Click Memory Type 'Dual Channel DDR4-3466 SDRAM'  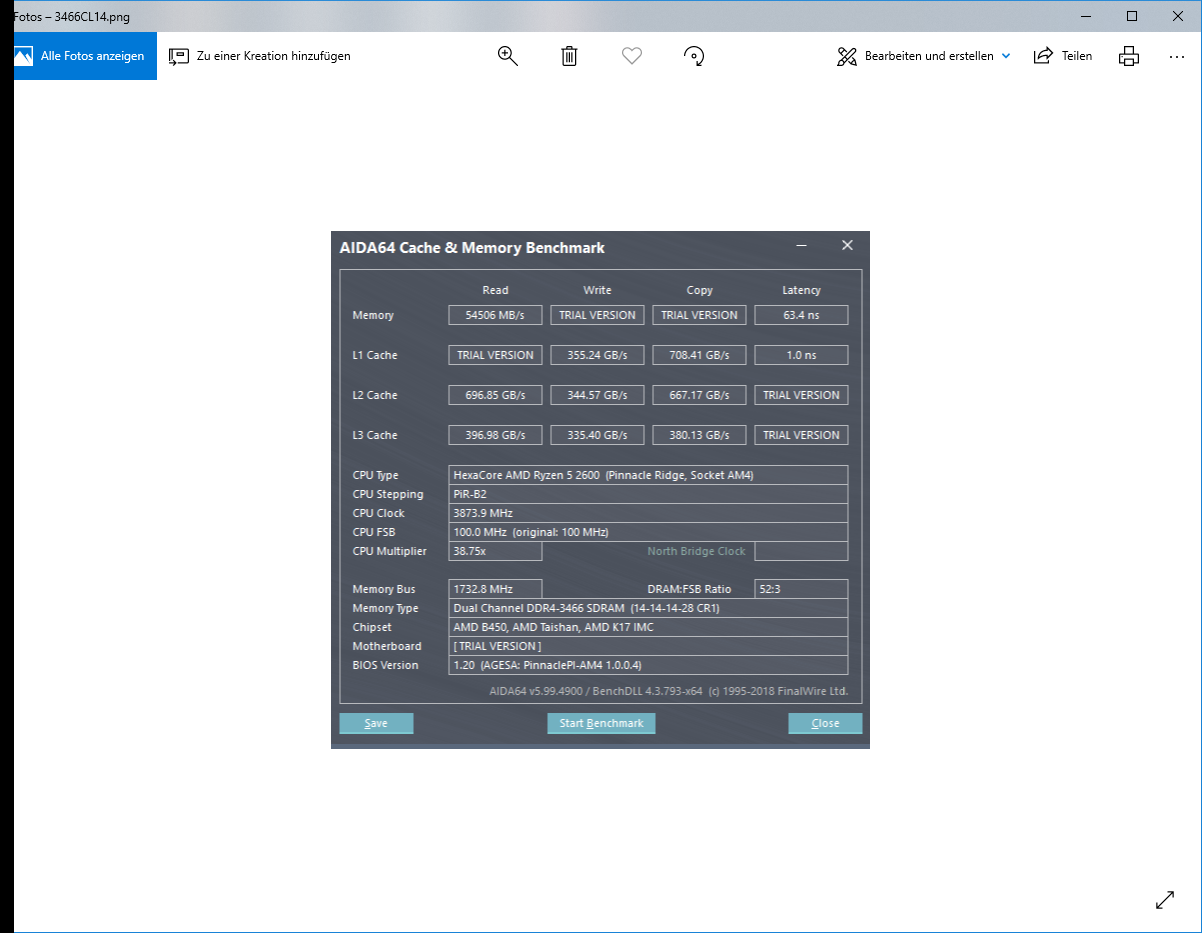point(648,608)
